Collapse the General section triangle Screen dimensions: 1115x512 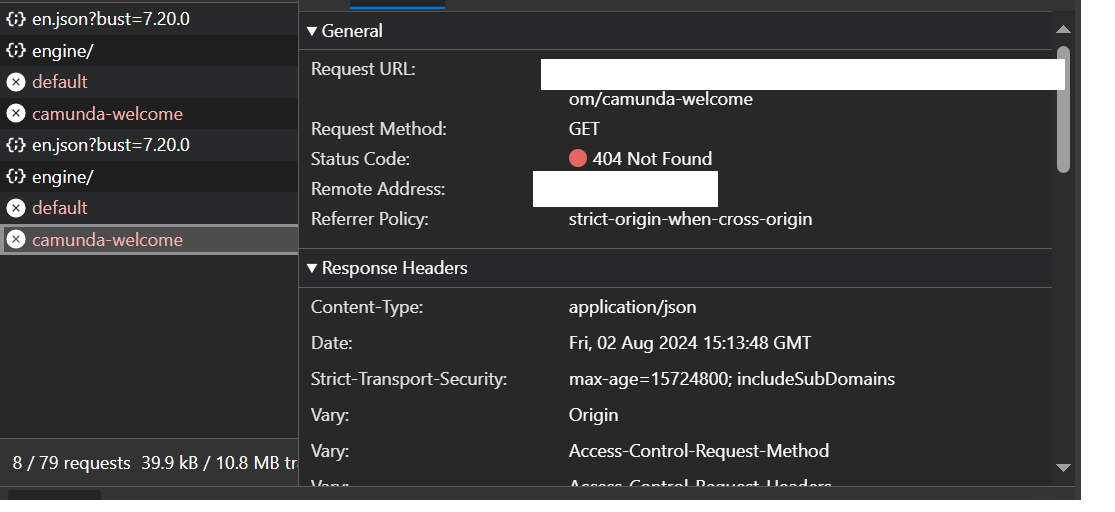point(311,31)
